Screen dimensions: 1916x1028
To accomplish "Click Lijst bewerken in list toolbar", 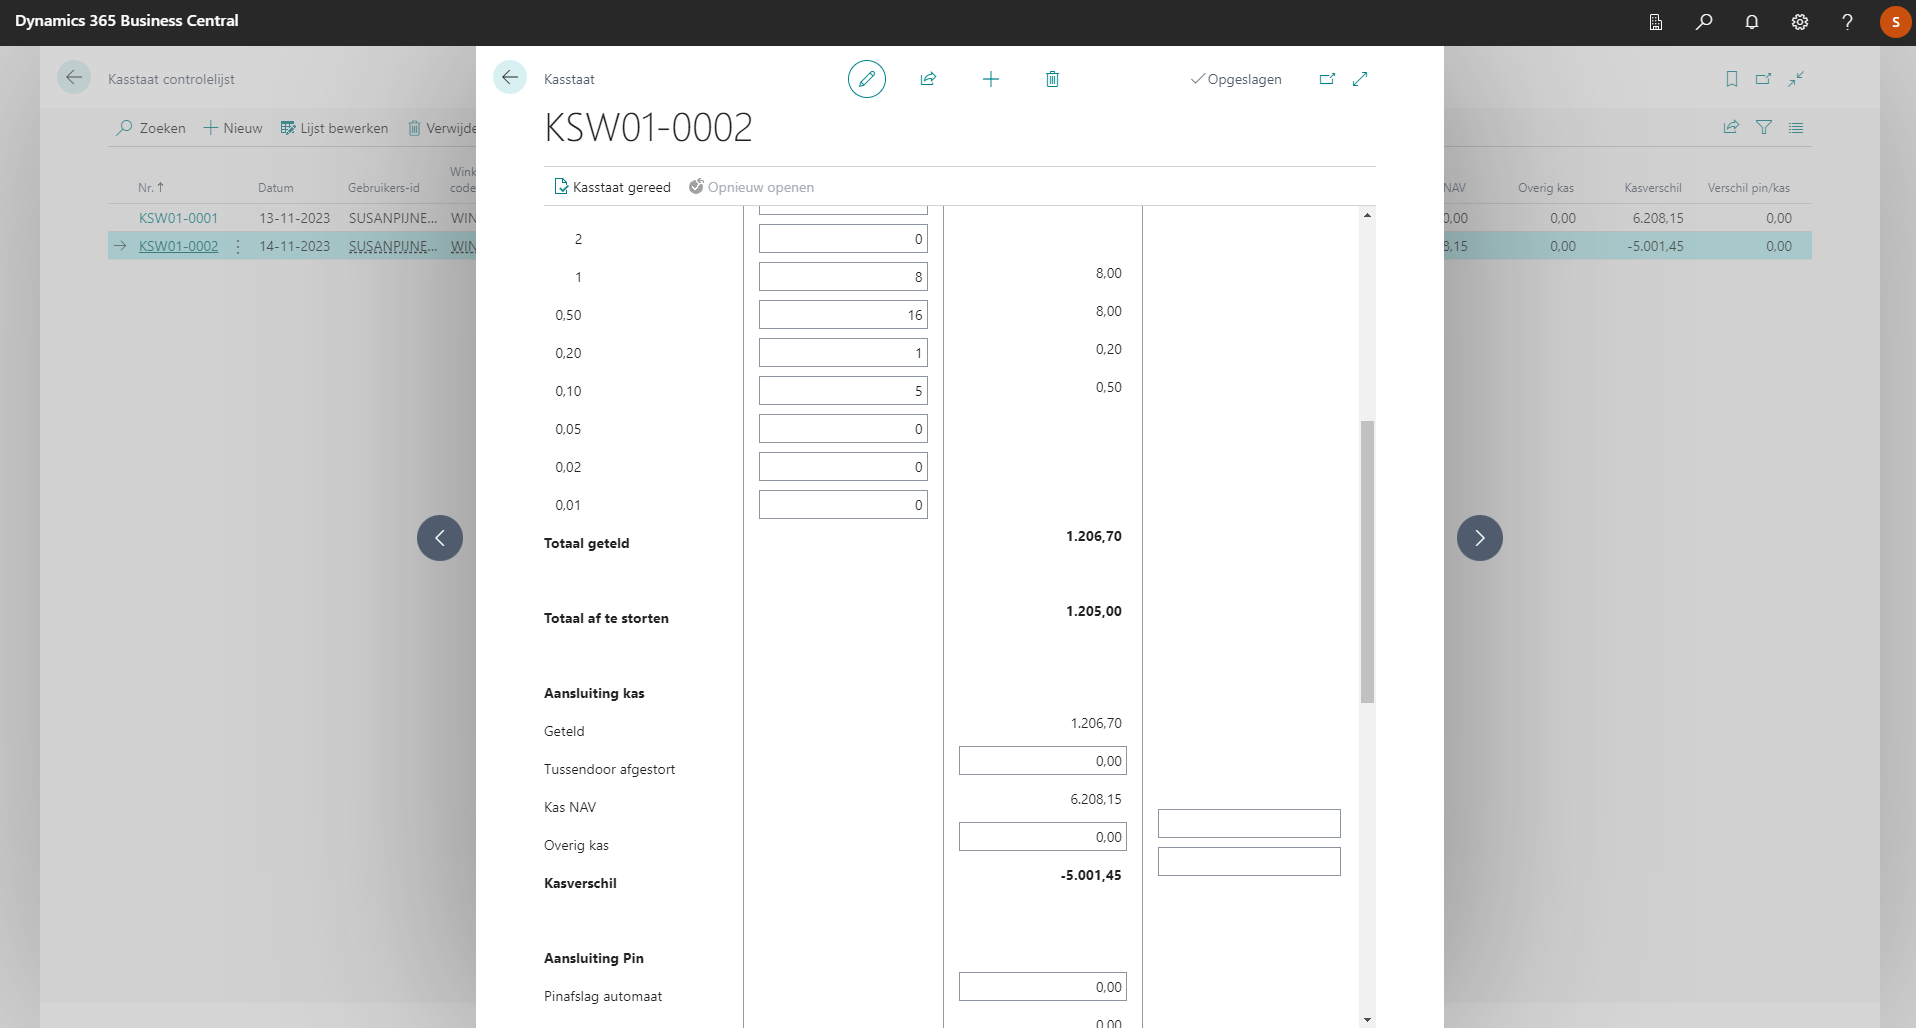I will point(334,128).
